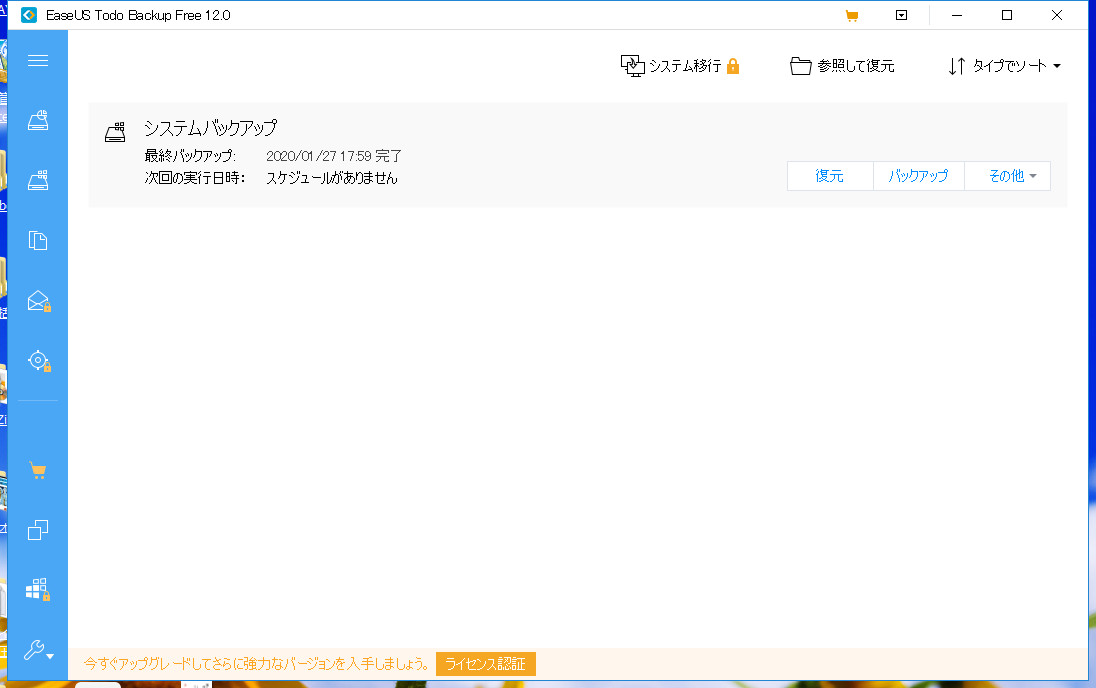The image size is (1096, 688).
Task: Select the File Backup sidebar icon
Action: [x=38, y=241]
